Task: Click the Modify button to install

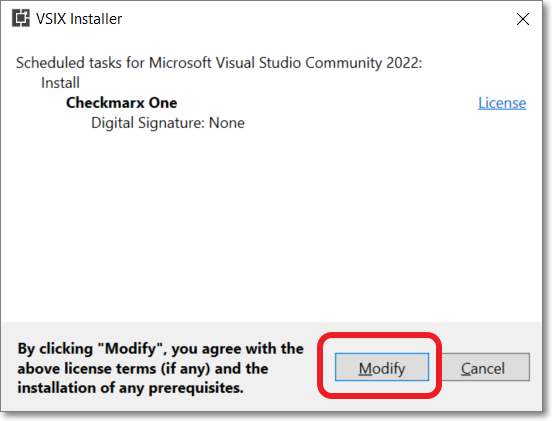Action: [x=382, y=367]
